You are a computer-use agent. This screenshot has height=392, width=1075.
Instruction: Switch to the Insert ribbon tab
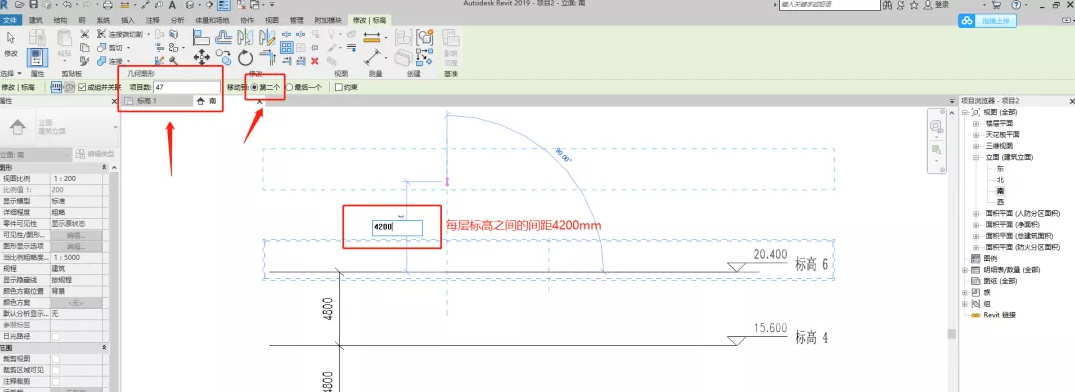[128, 21]
